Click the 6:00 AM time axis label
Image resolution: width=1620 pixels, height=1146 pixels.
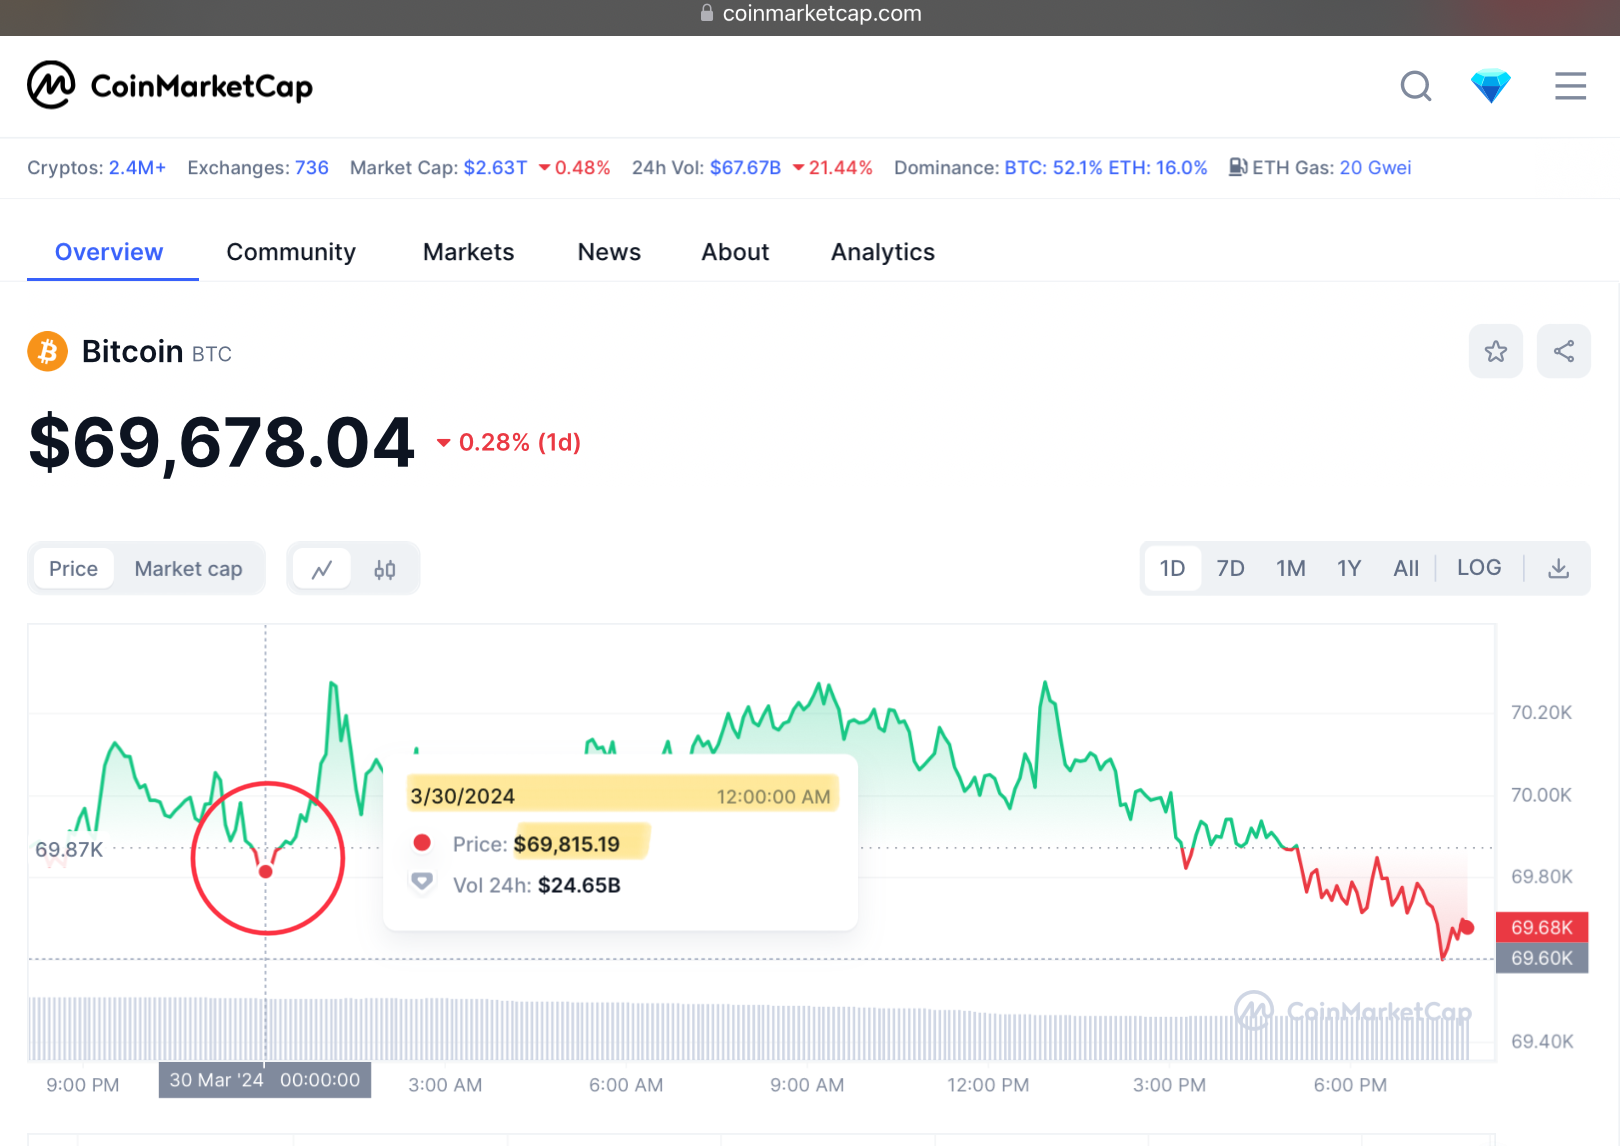626,1085
